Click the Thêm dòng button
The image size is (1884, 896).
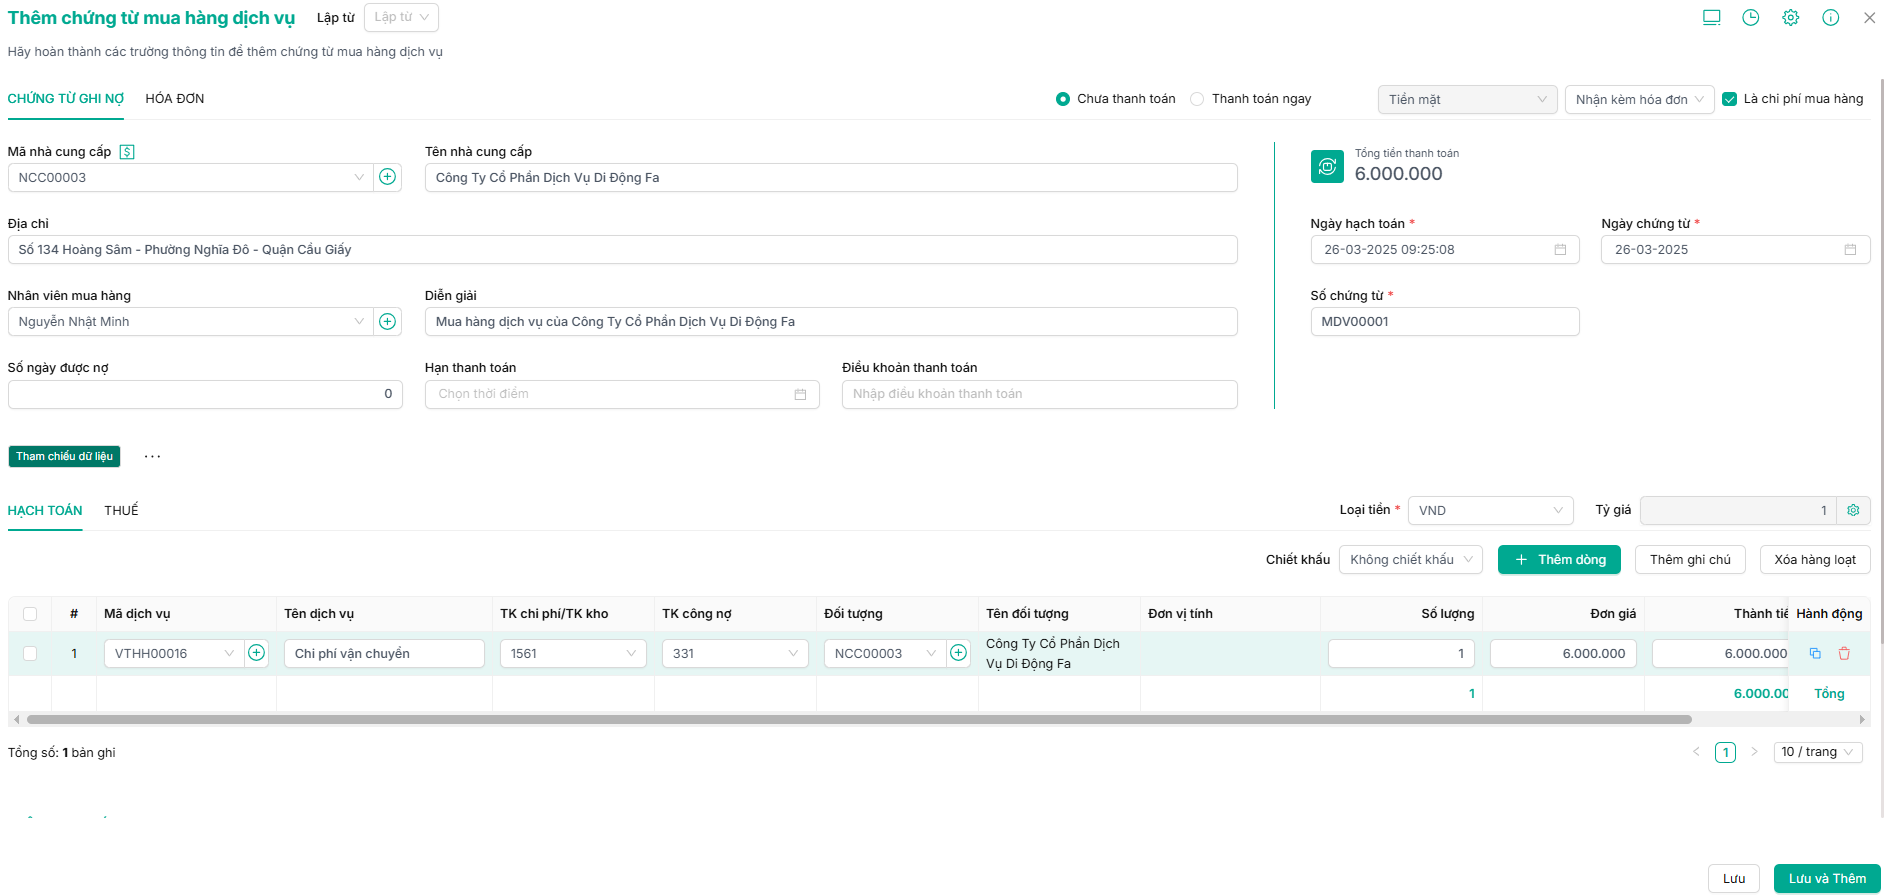tap(1560, 560)
